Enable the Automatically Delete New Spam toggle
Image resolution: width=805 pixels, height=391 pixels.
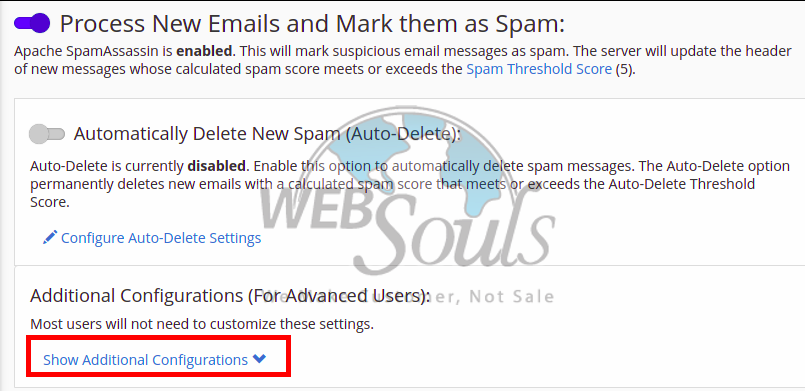(x=47, y=134)
